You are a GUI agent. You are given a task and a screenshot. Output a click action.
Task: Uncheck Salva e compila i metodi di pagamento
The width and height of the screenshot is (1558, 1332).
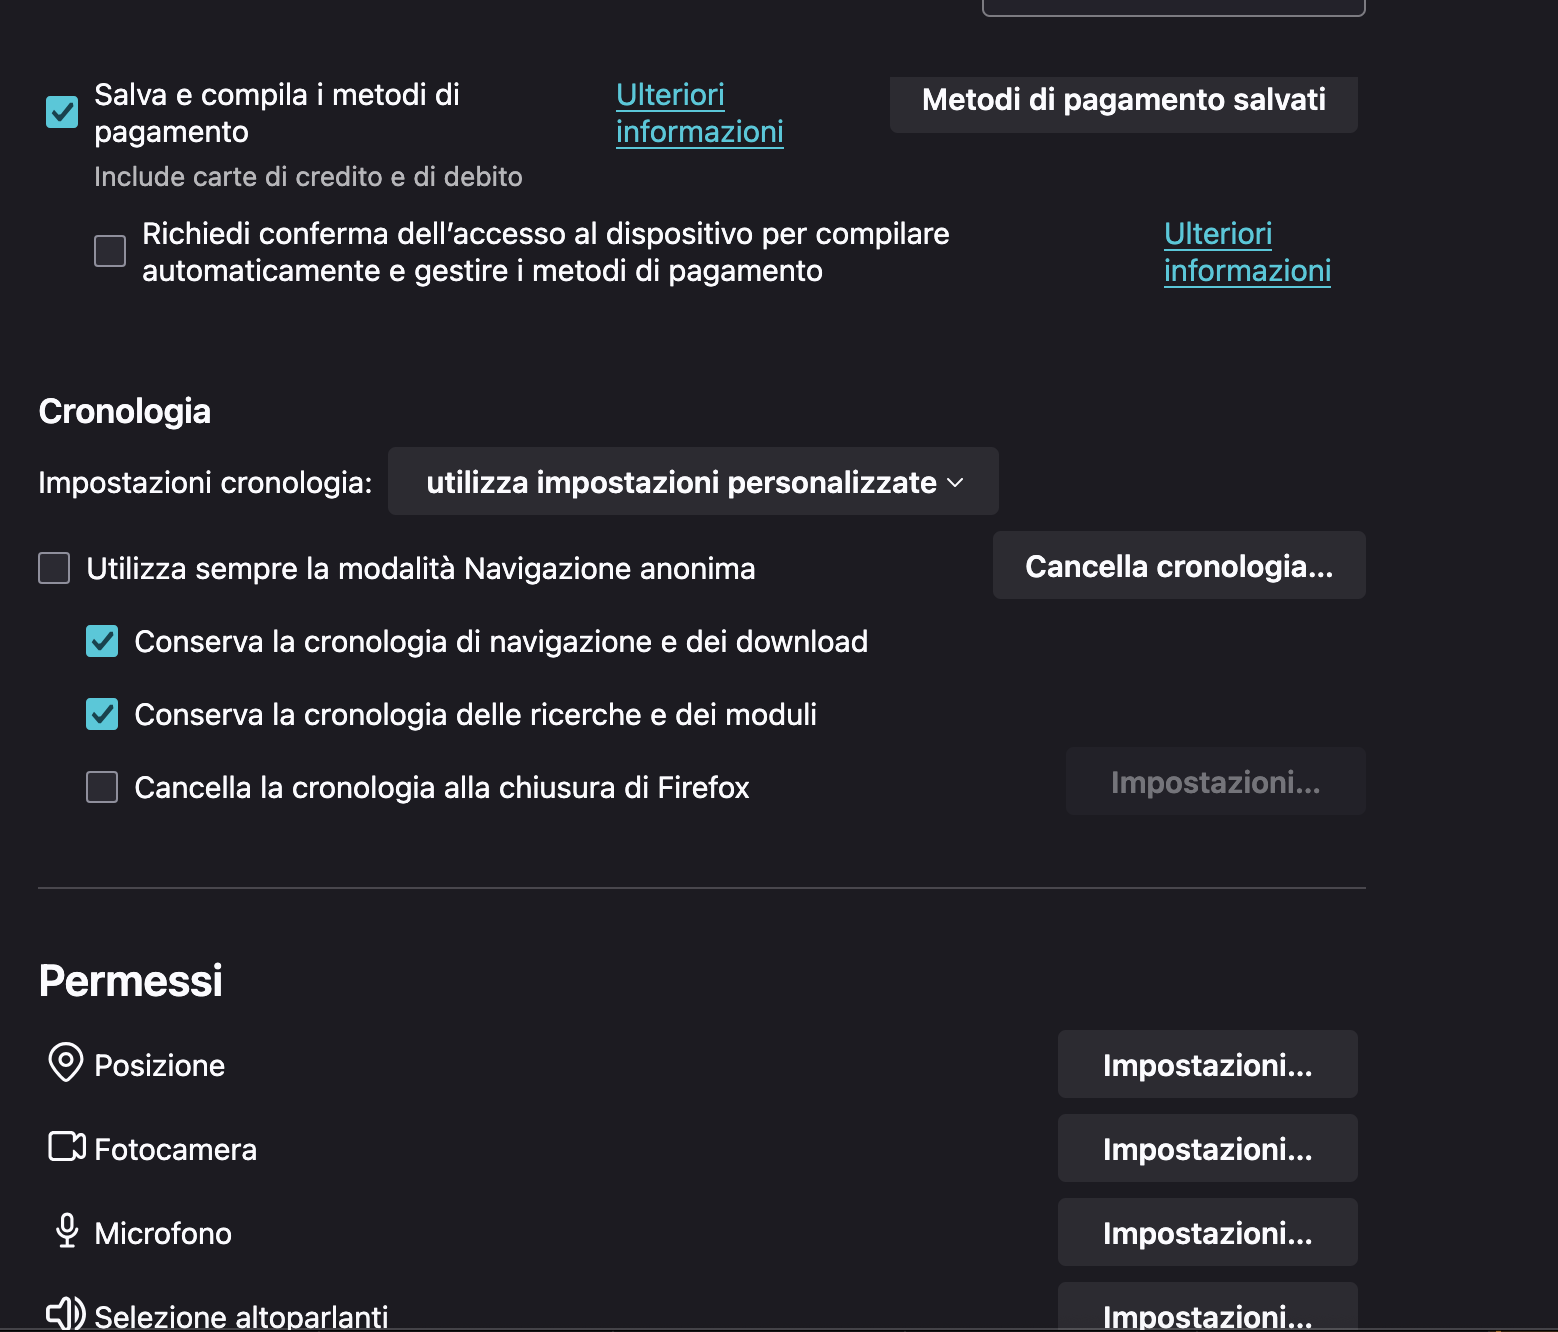click(62, 112)
